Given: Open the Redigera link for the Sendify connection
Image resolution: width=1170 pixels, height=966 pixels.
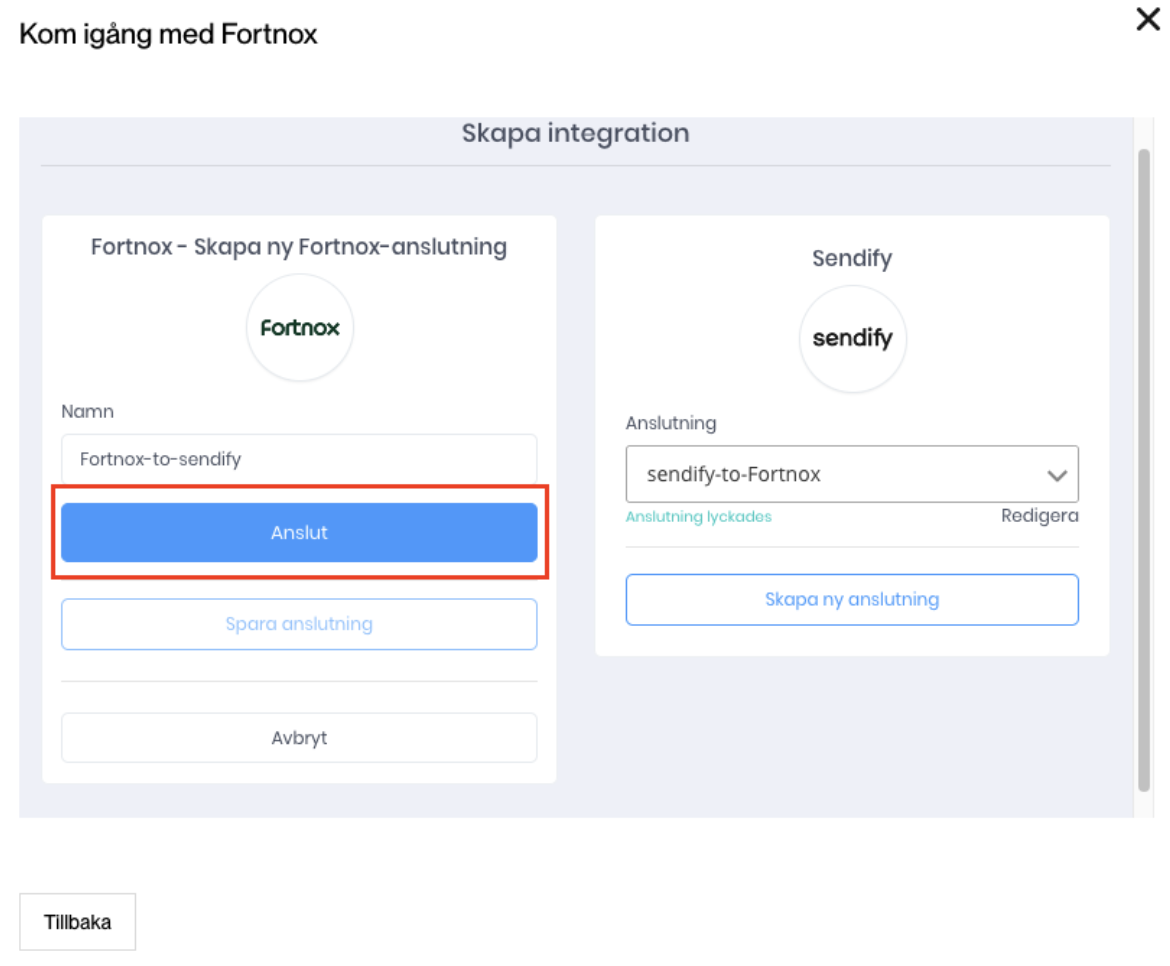Looking at the screenshot, I should [x=1039, y=516].
